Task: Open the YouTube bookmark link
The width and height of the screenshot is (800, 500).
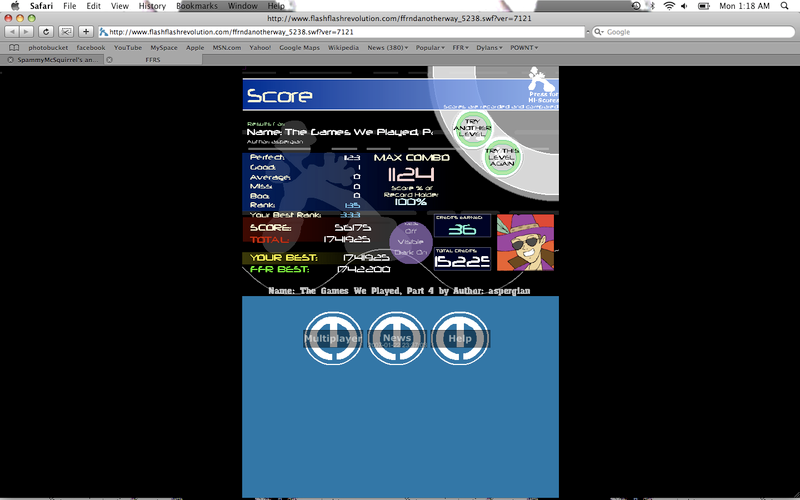Action: pyautogui.click(x=127, y=47)
